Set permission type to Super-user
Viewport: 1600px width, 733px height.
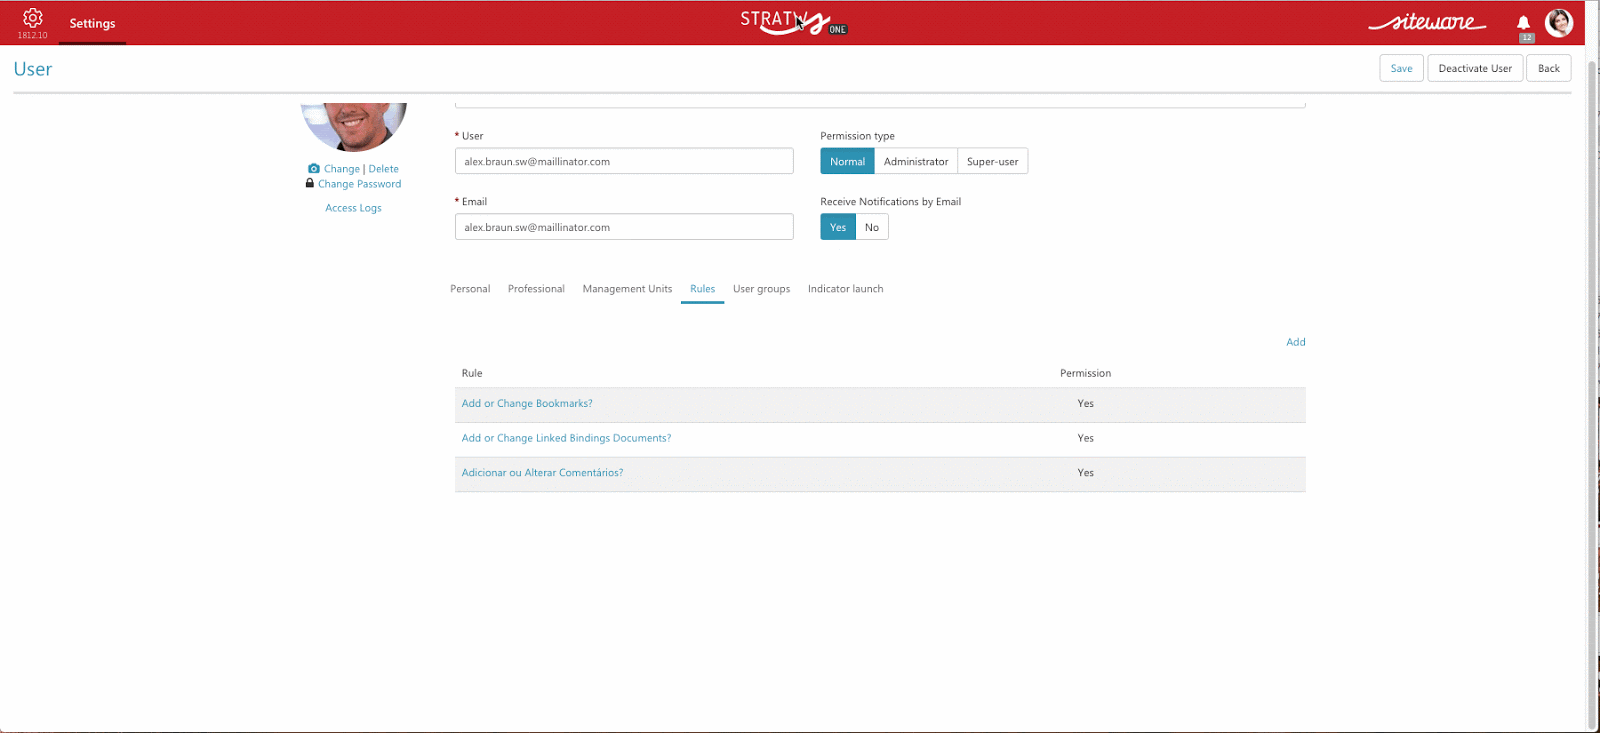(x=992, y=161)
